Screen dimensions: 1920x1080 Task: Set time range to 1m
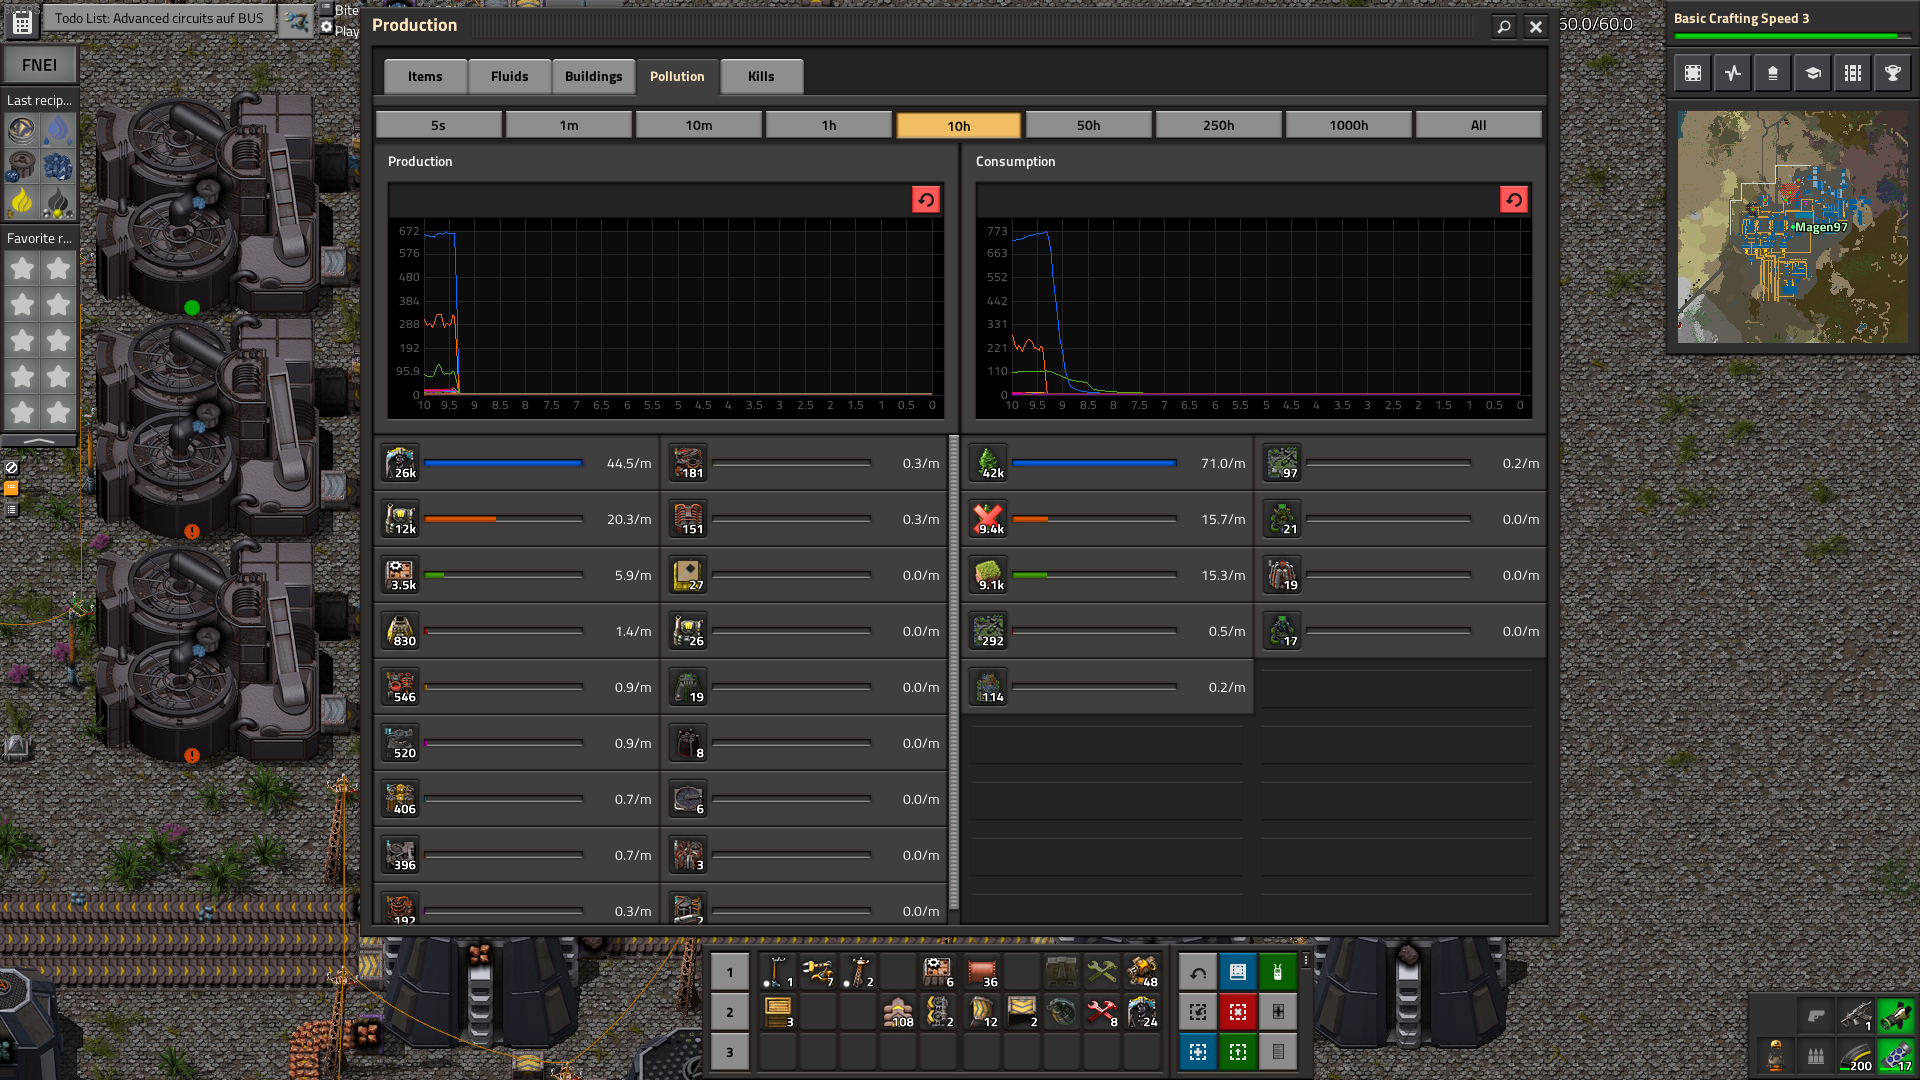point(568,125)
